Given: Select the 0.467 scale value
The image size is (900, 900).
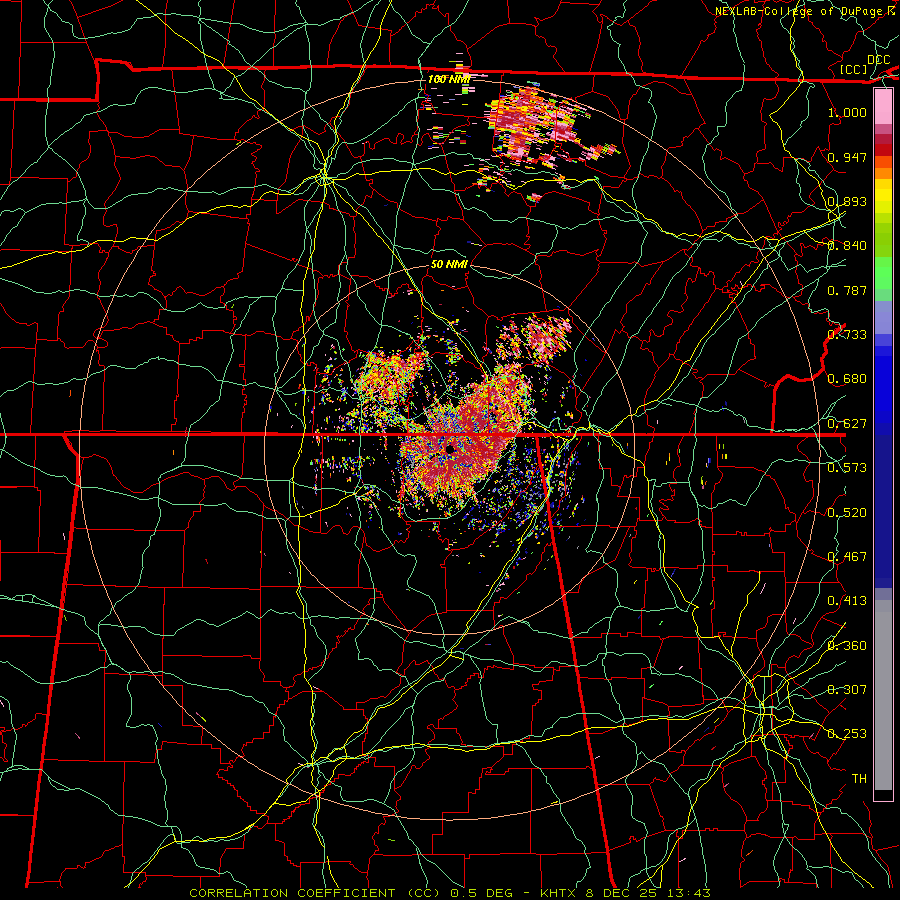Looking at the screenshot, I should tap(847, 557).
